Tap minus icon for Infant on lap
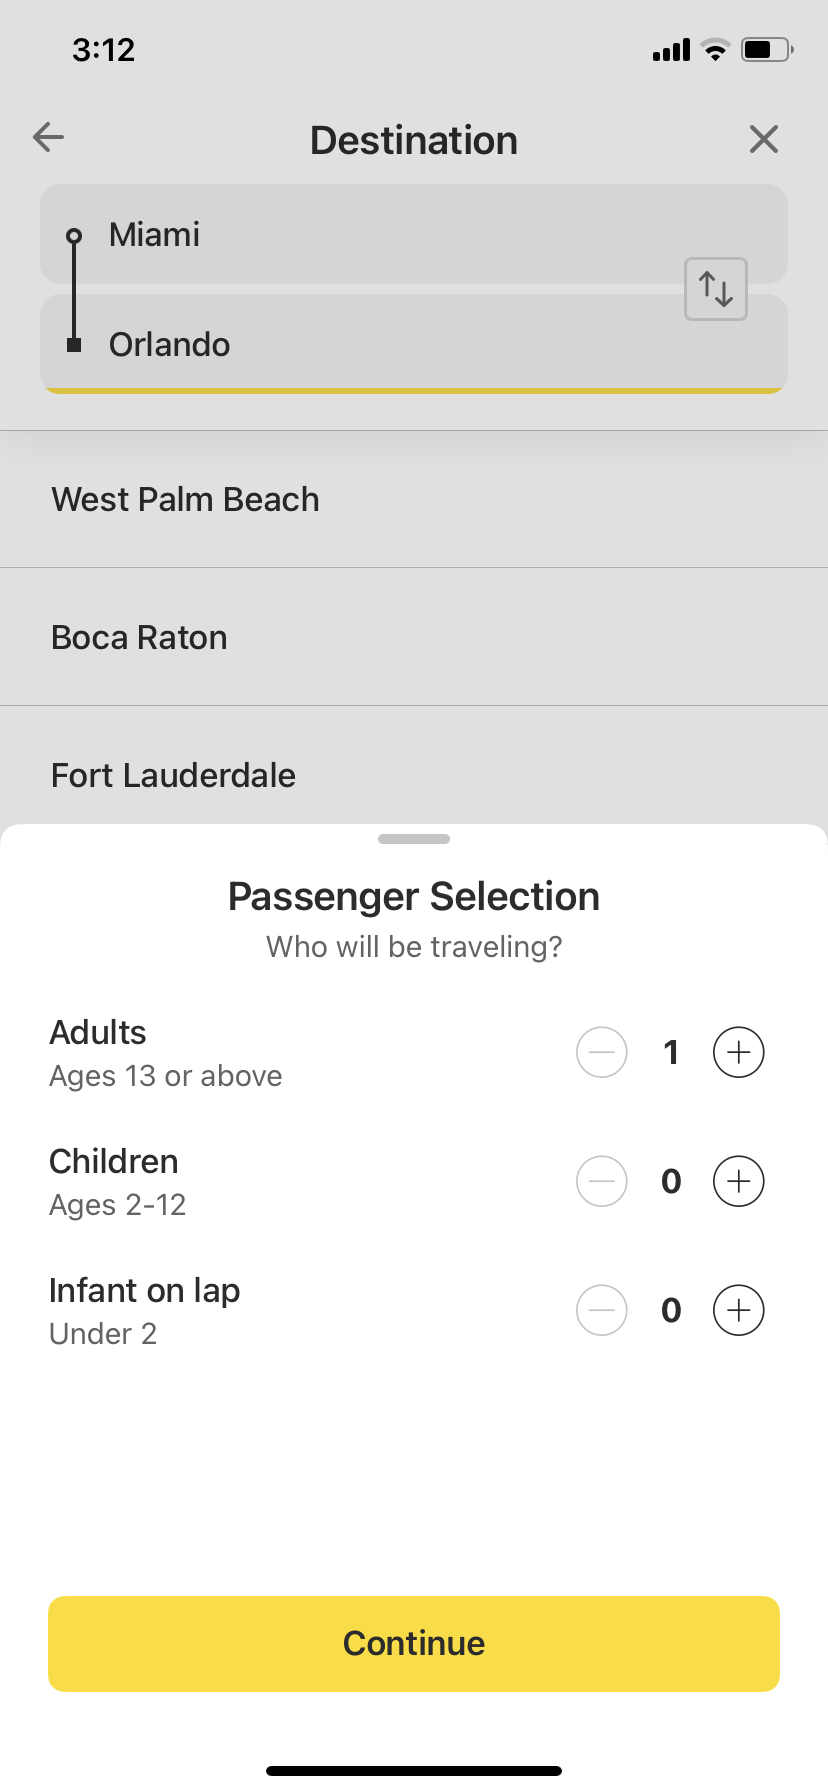The height and width of the screenshot is (1792, 828). click(602, 1310)
